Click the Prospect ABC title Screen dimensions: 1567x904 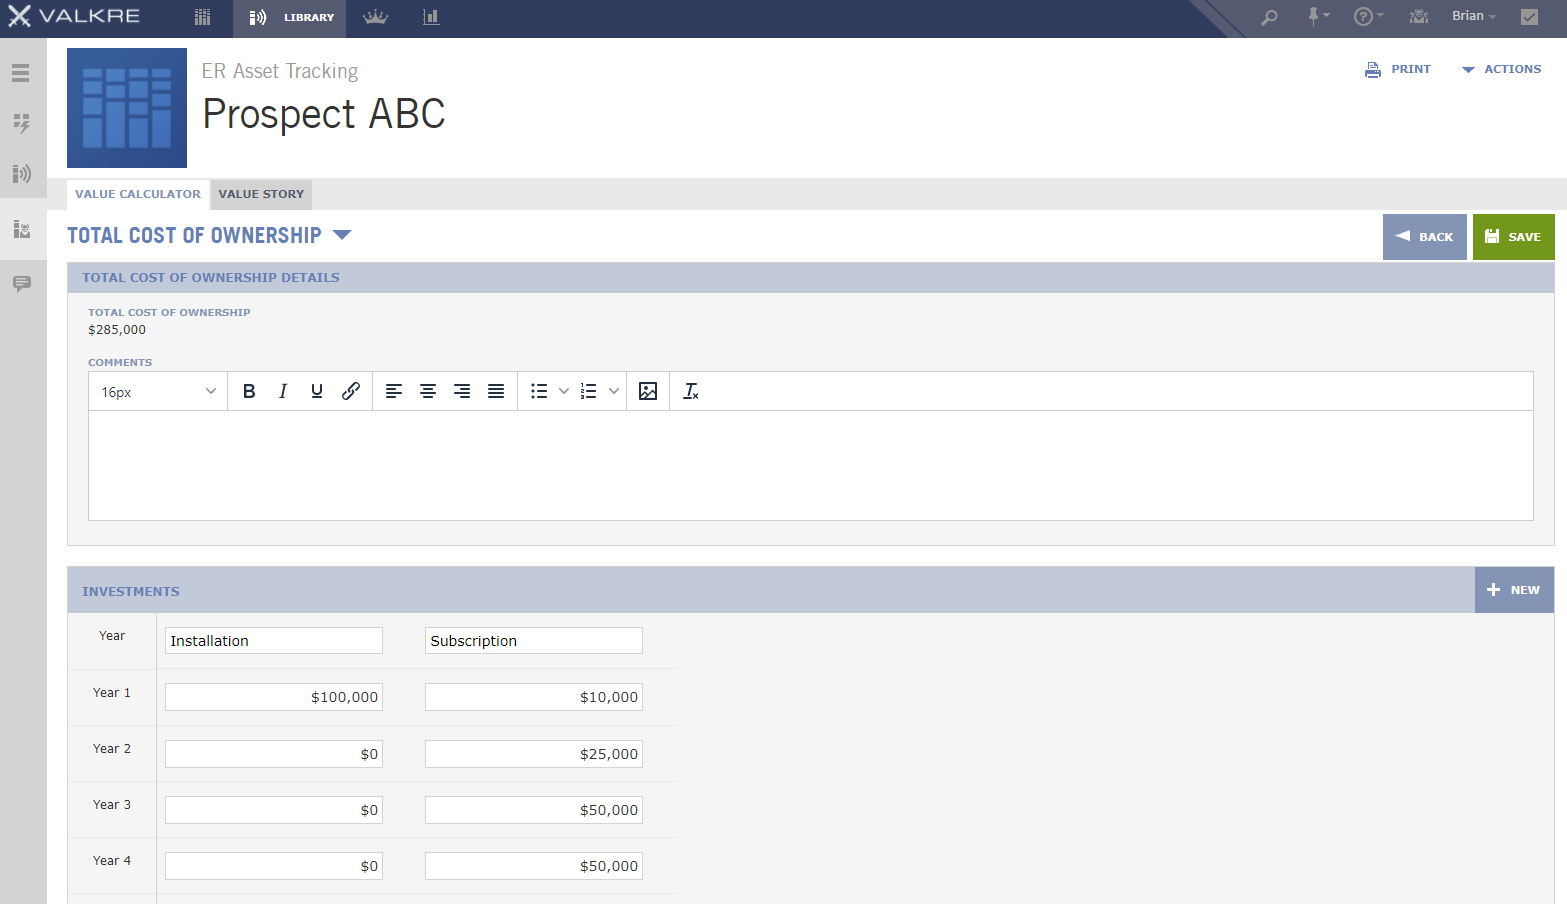click(x=324, y=114)
